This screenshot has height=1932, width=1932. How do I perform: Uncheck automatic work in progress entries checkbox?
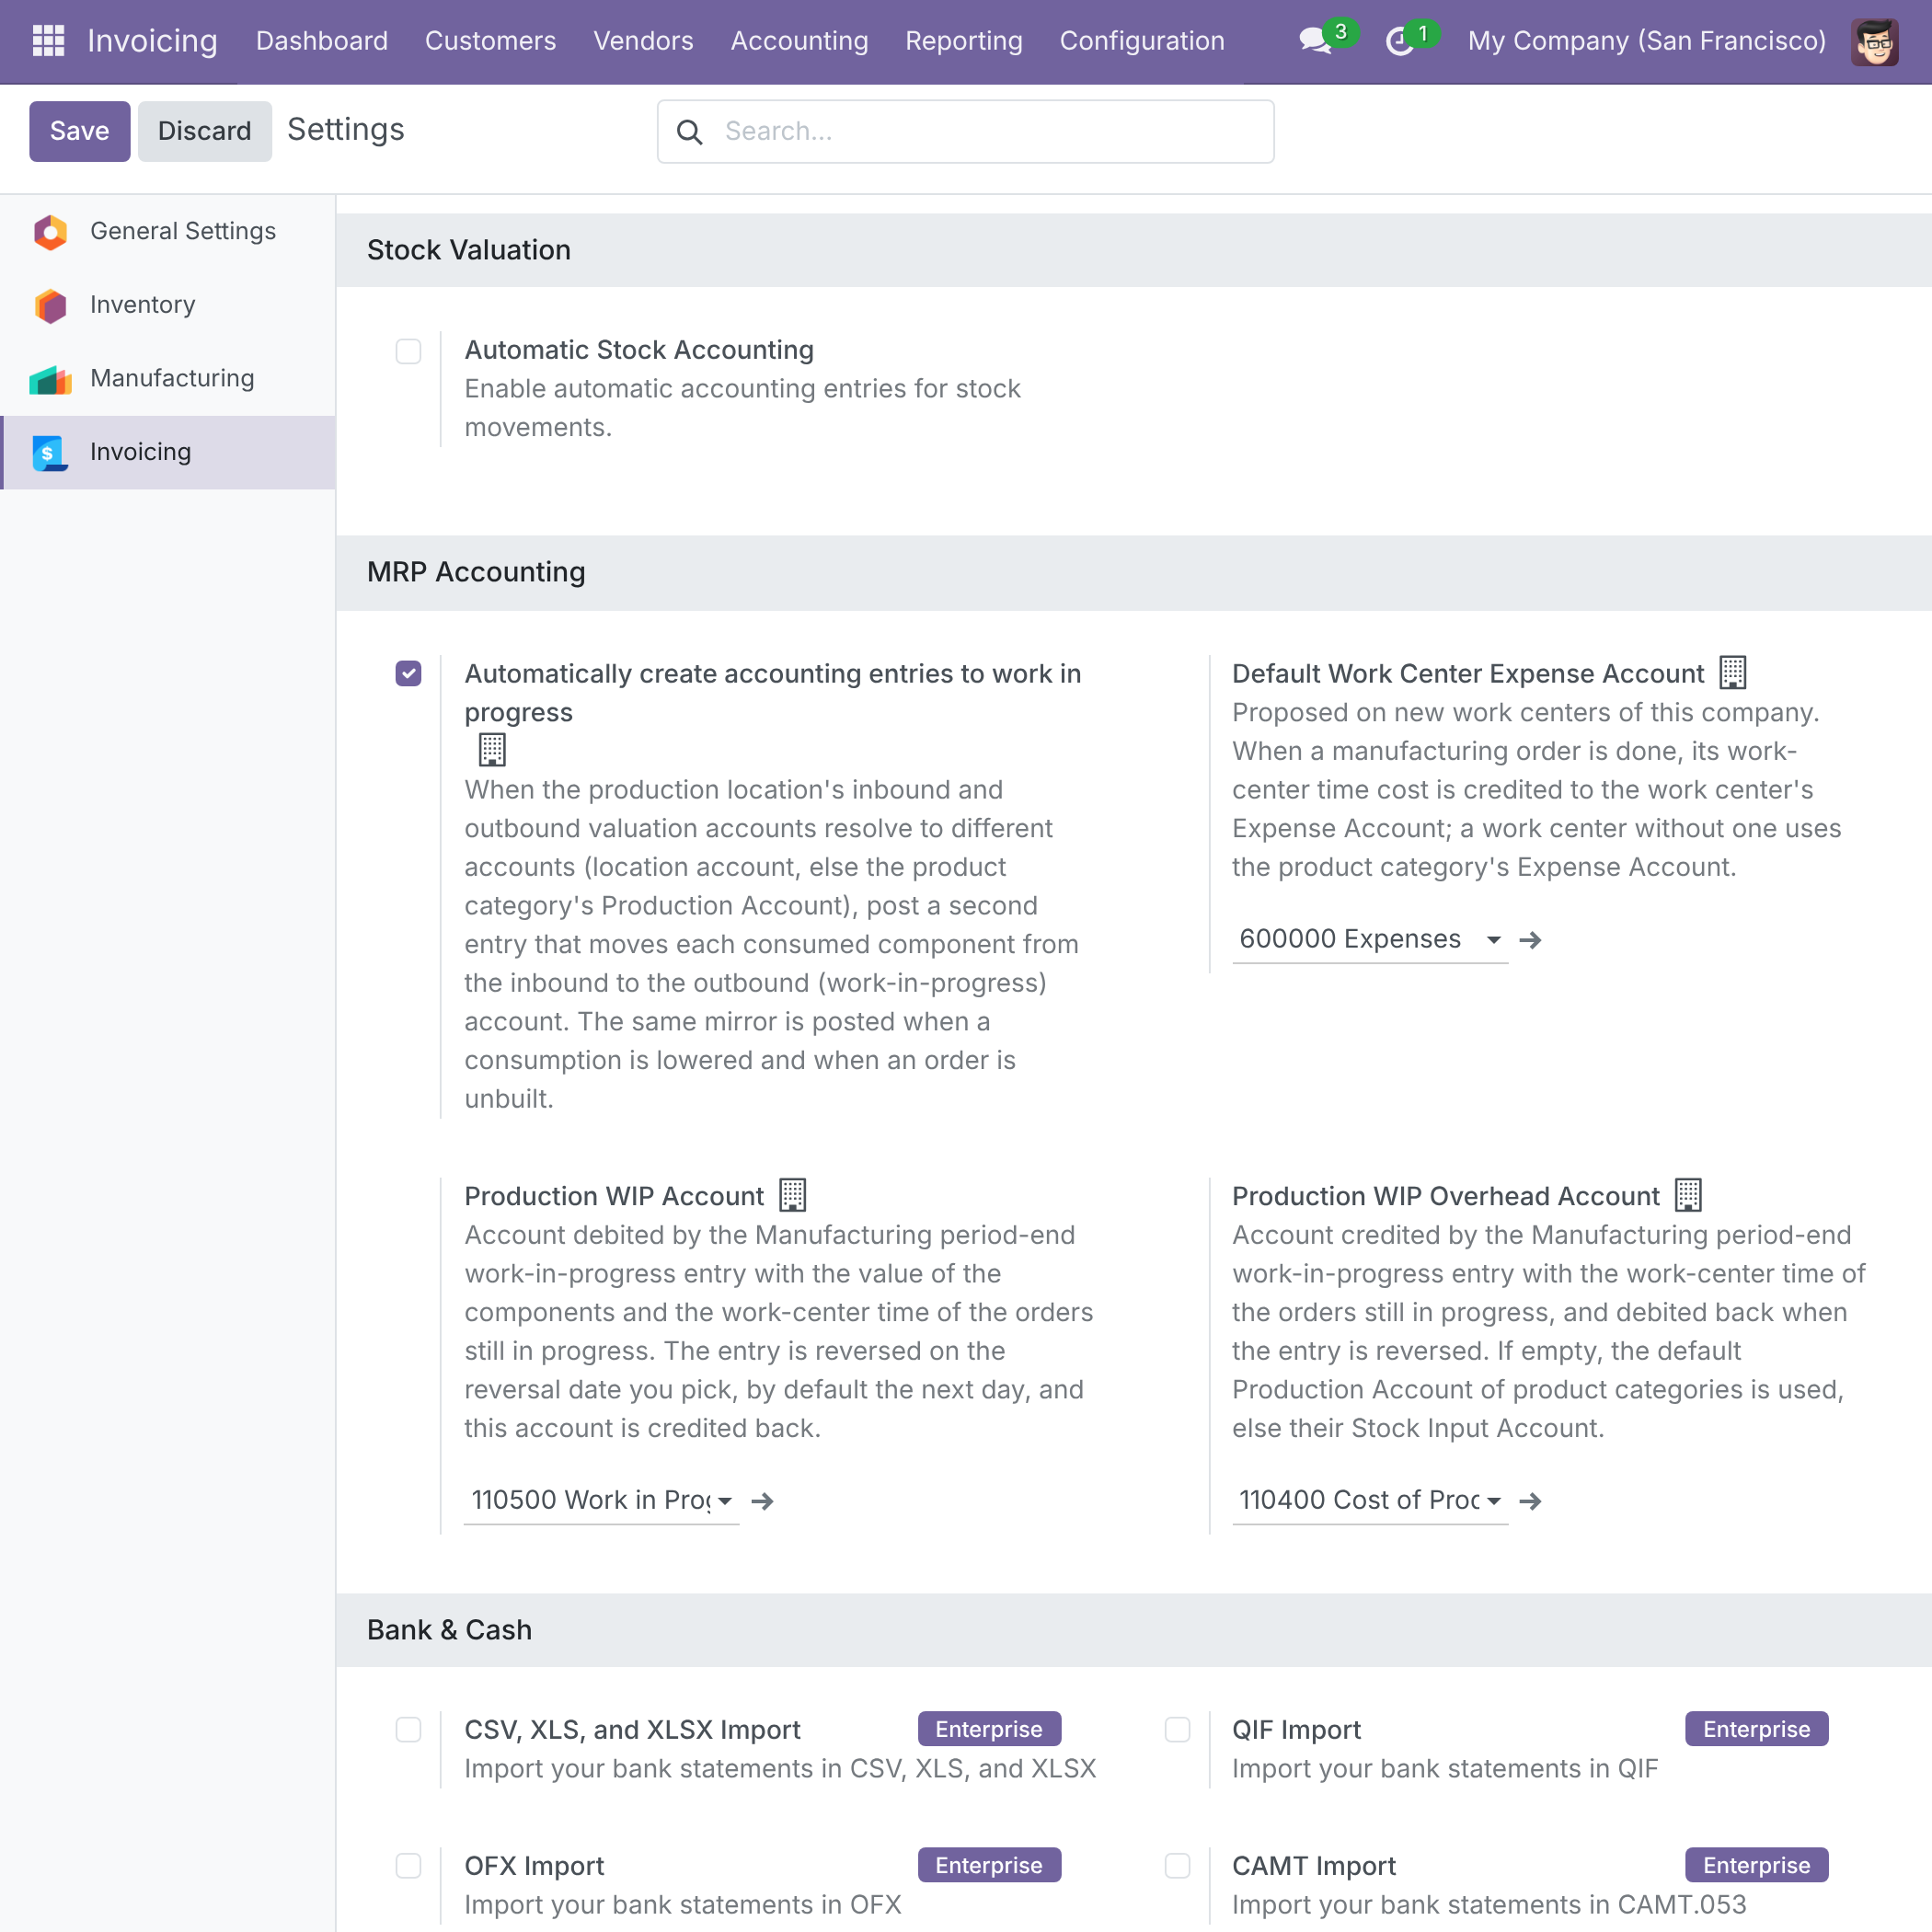coord(408,673)
